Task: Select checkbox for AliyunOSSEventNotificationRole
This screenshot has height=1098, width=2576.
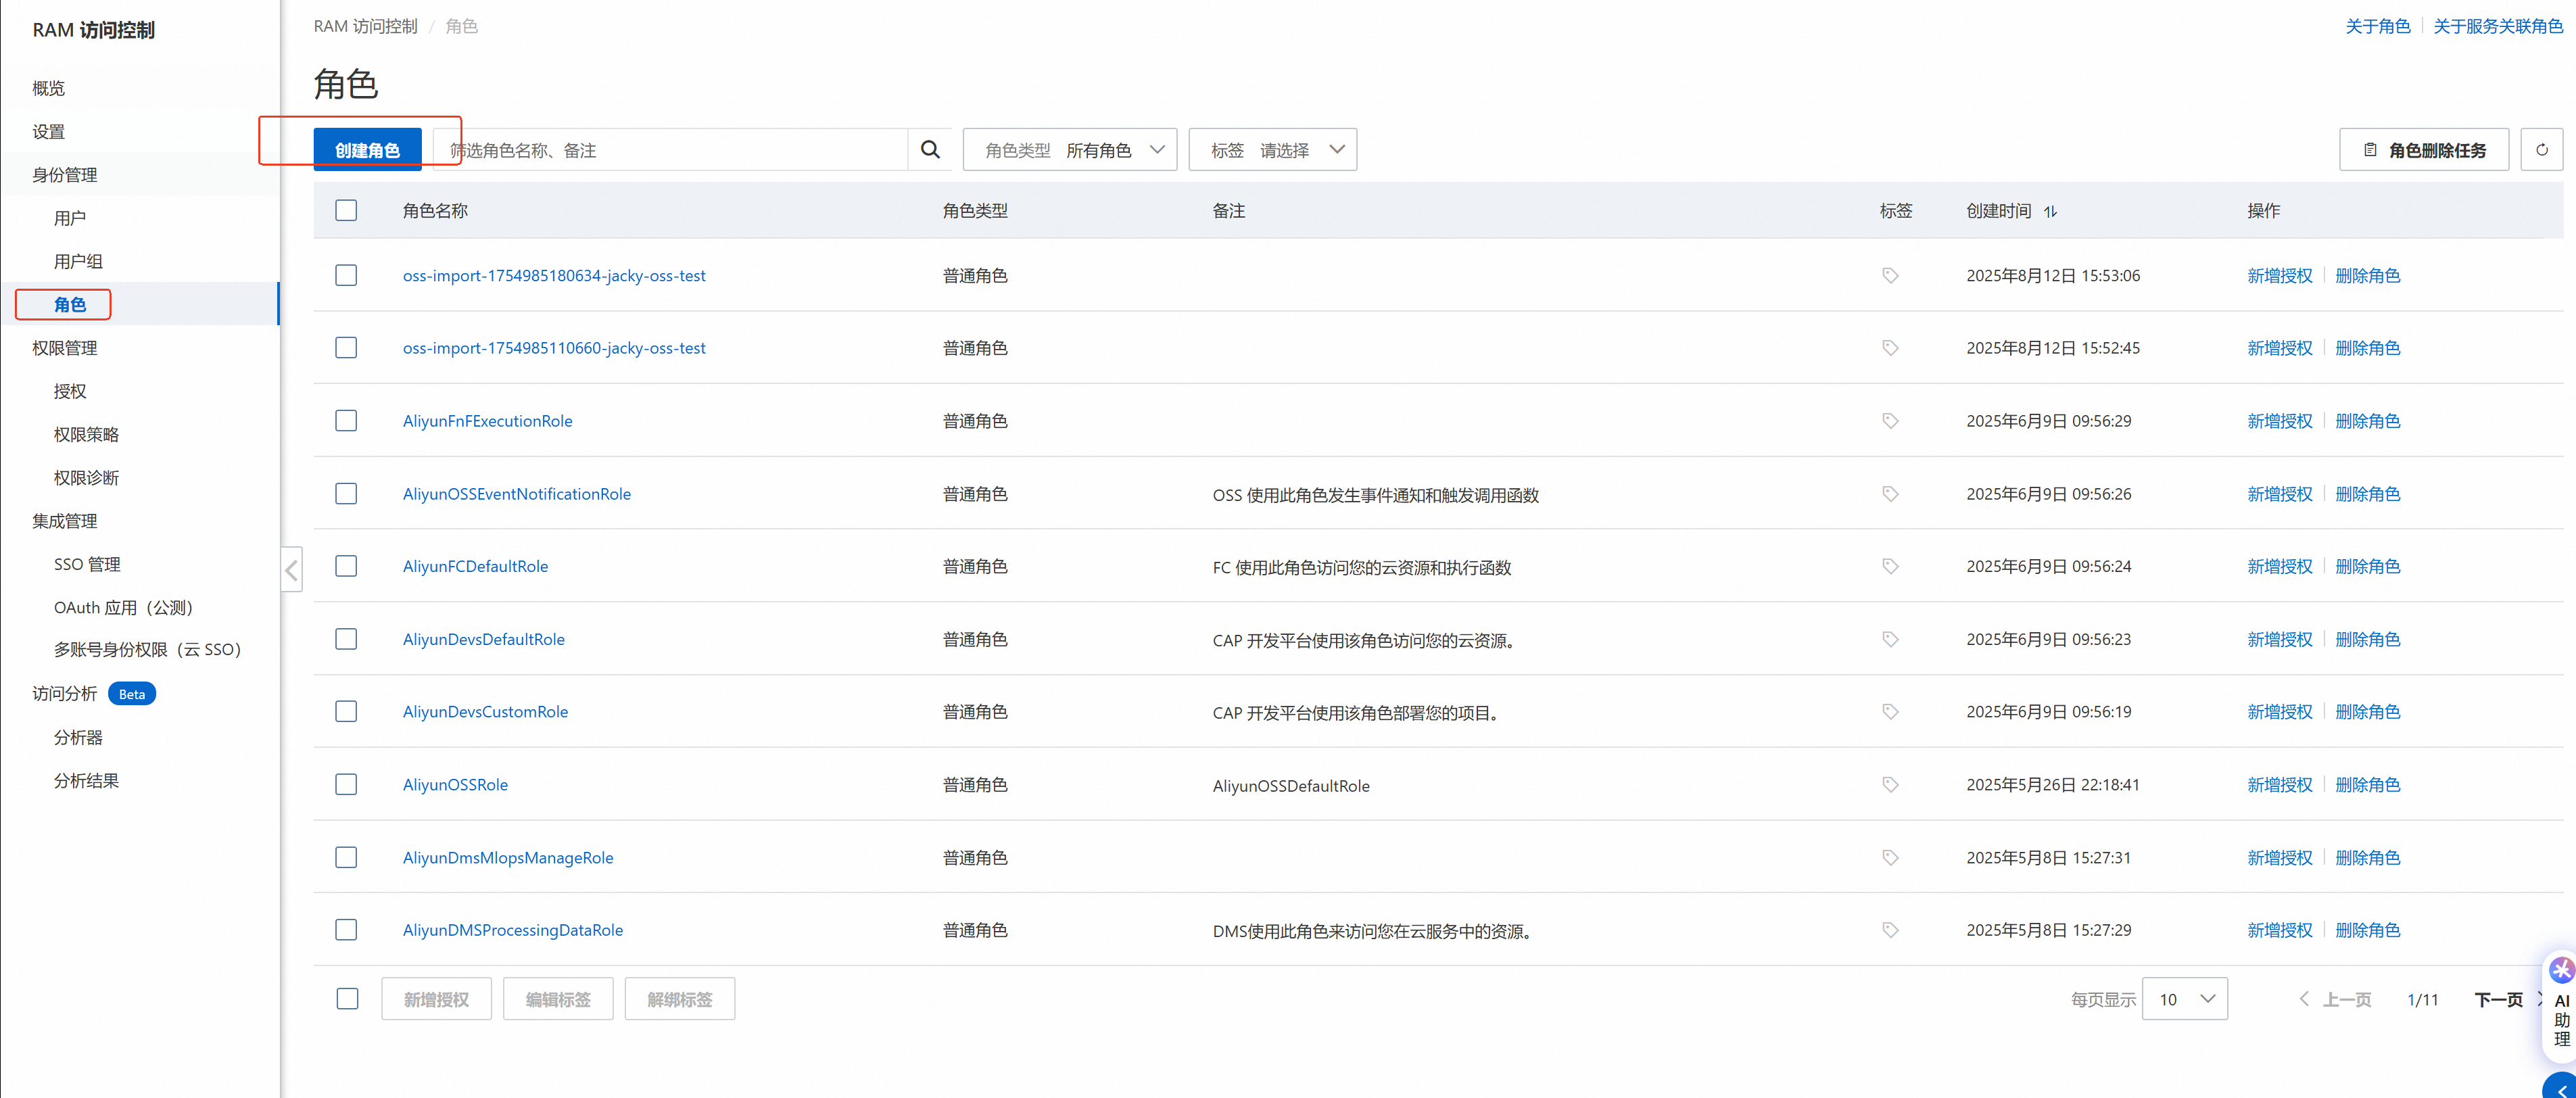Action: point(346,493)
